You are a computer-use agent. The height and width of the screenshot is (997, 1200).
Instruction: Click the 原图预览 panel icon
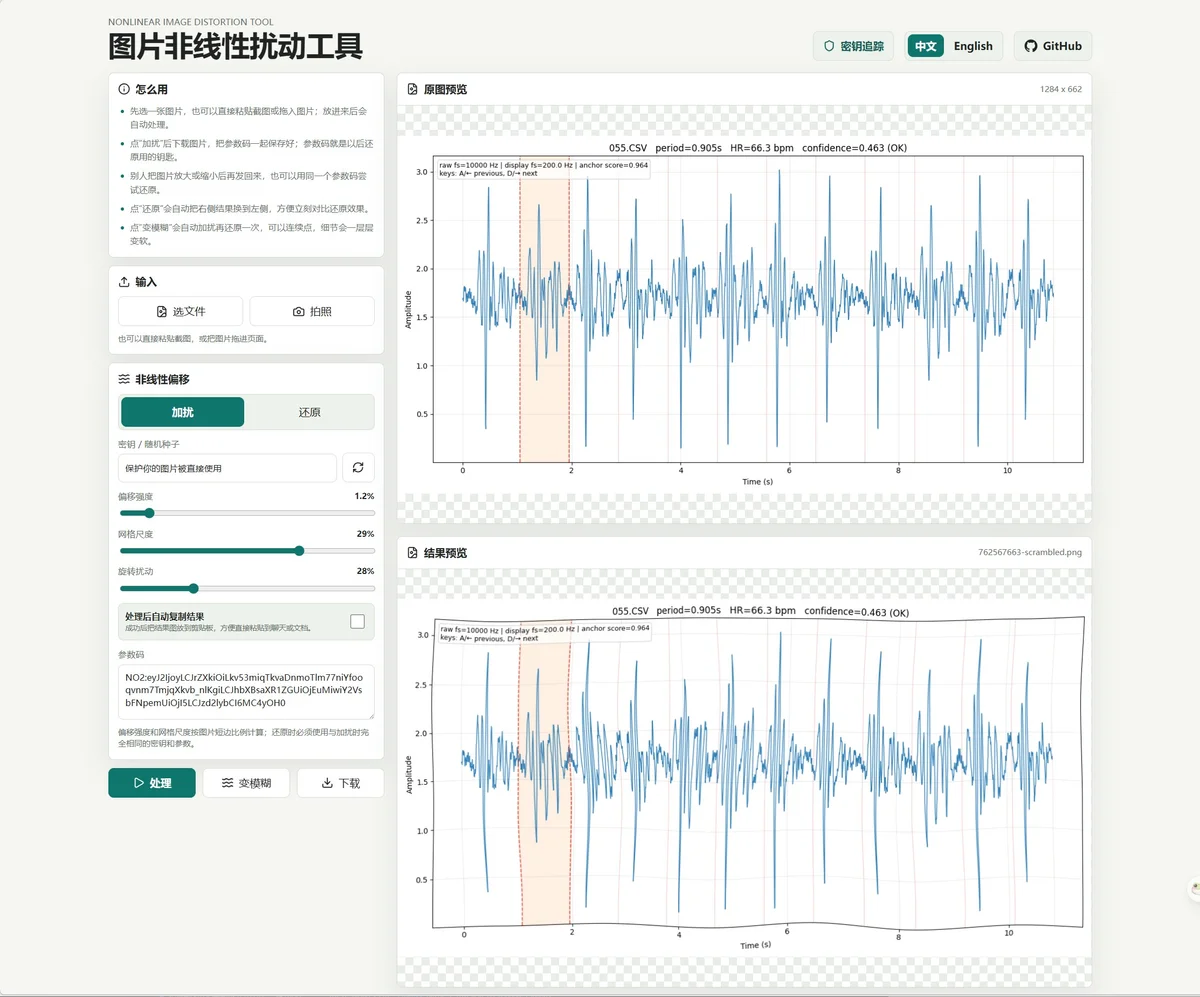point(412,89)
